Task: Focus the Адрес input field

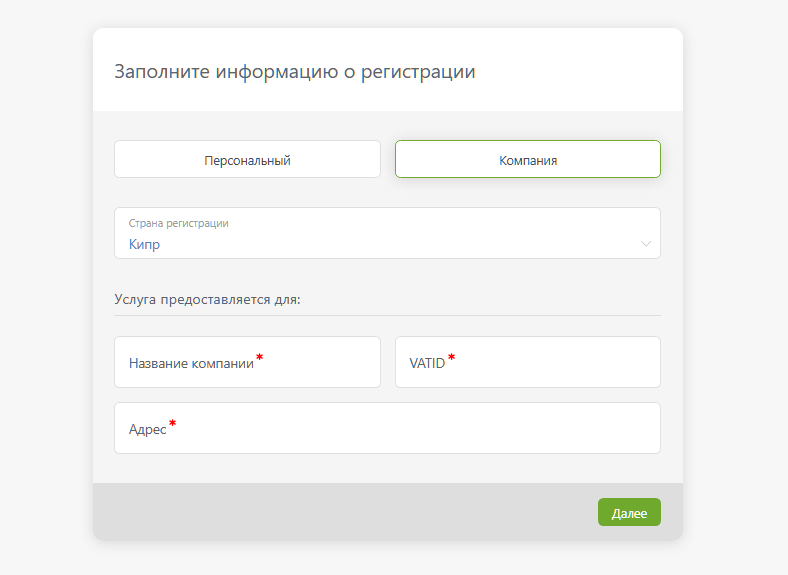Action: pos(387,428)
